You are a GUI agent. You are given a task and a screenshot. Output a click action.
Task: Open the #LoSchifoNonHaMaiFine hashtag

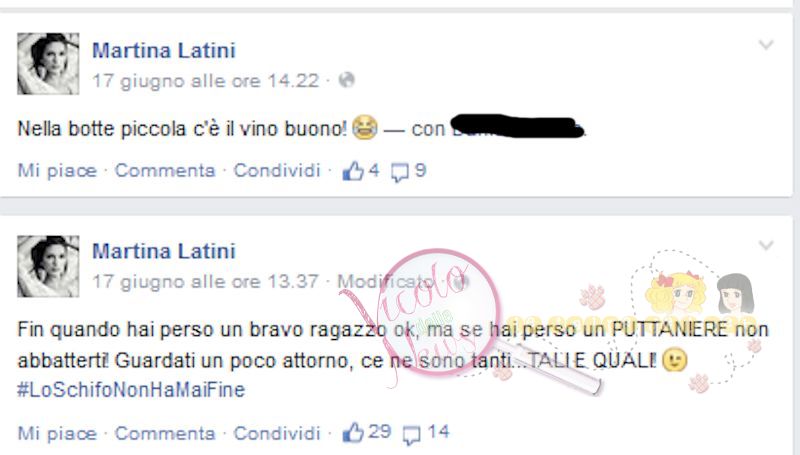click(131, 390)
